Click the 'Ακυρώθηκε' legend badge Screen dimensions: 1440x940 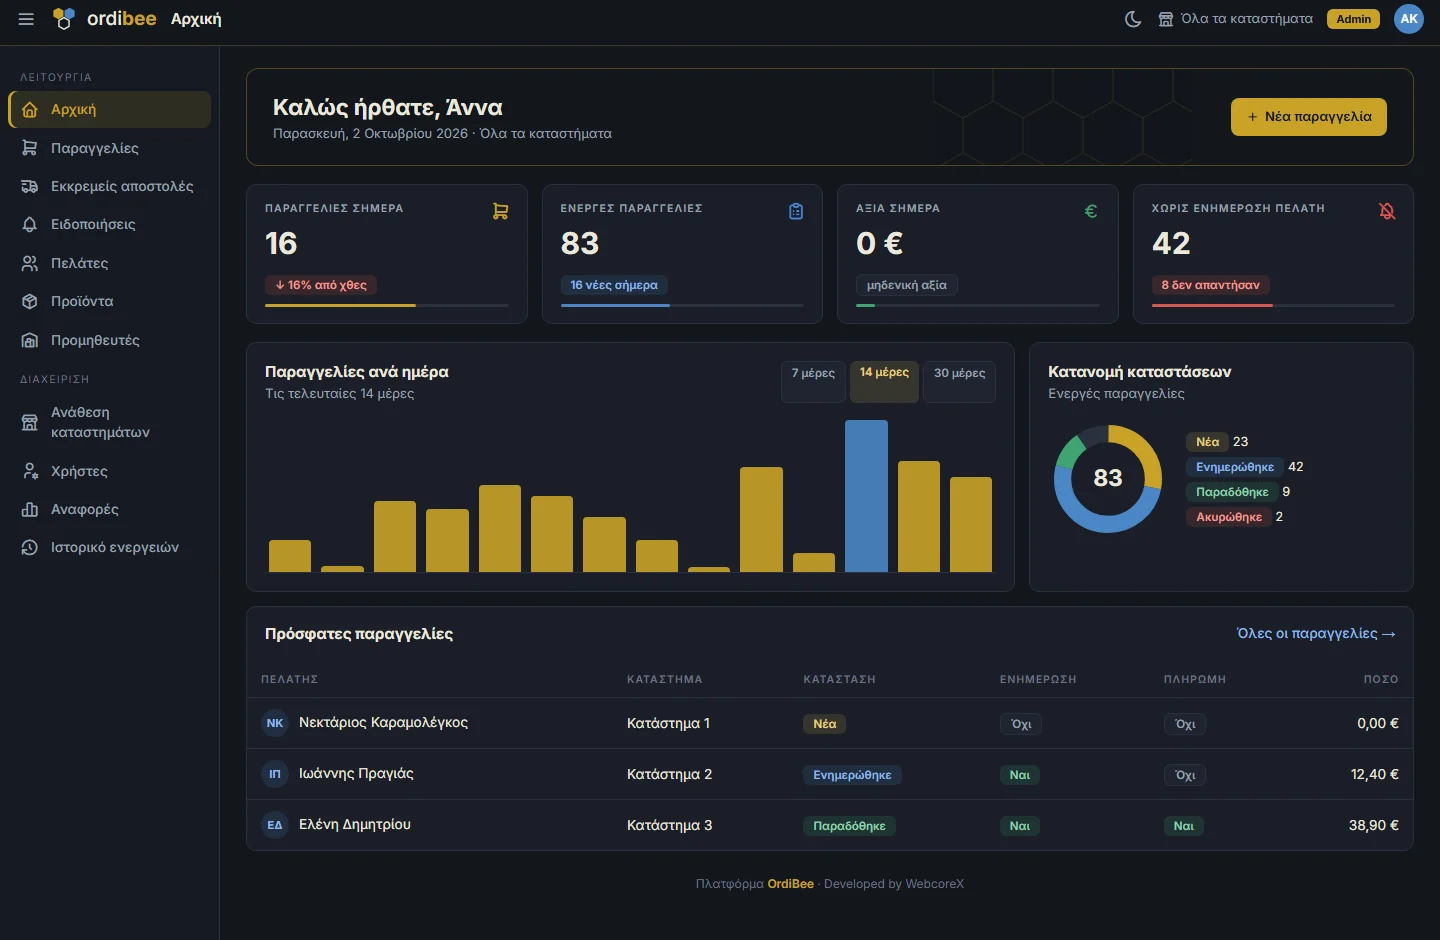(1229, 517)
